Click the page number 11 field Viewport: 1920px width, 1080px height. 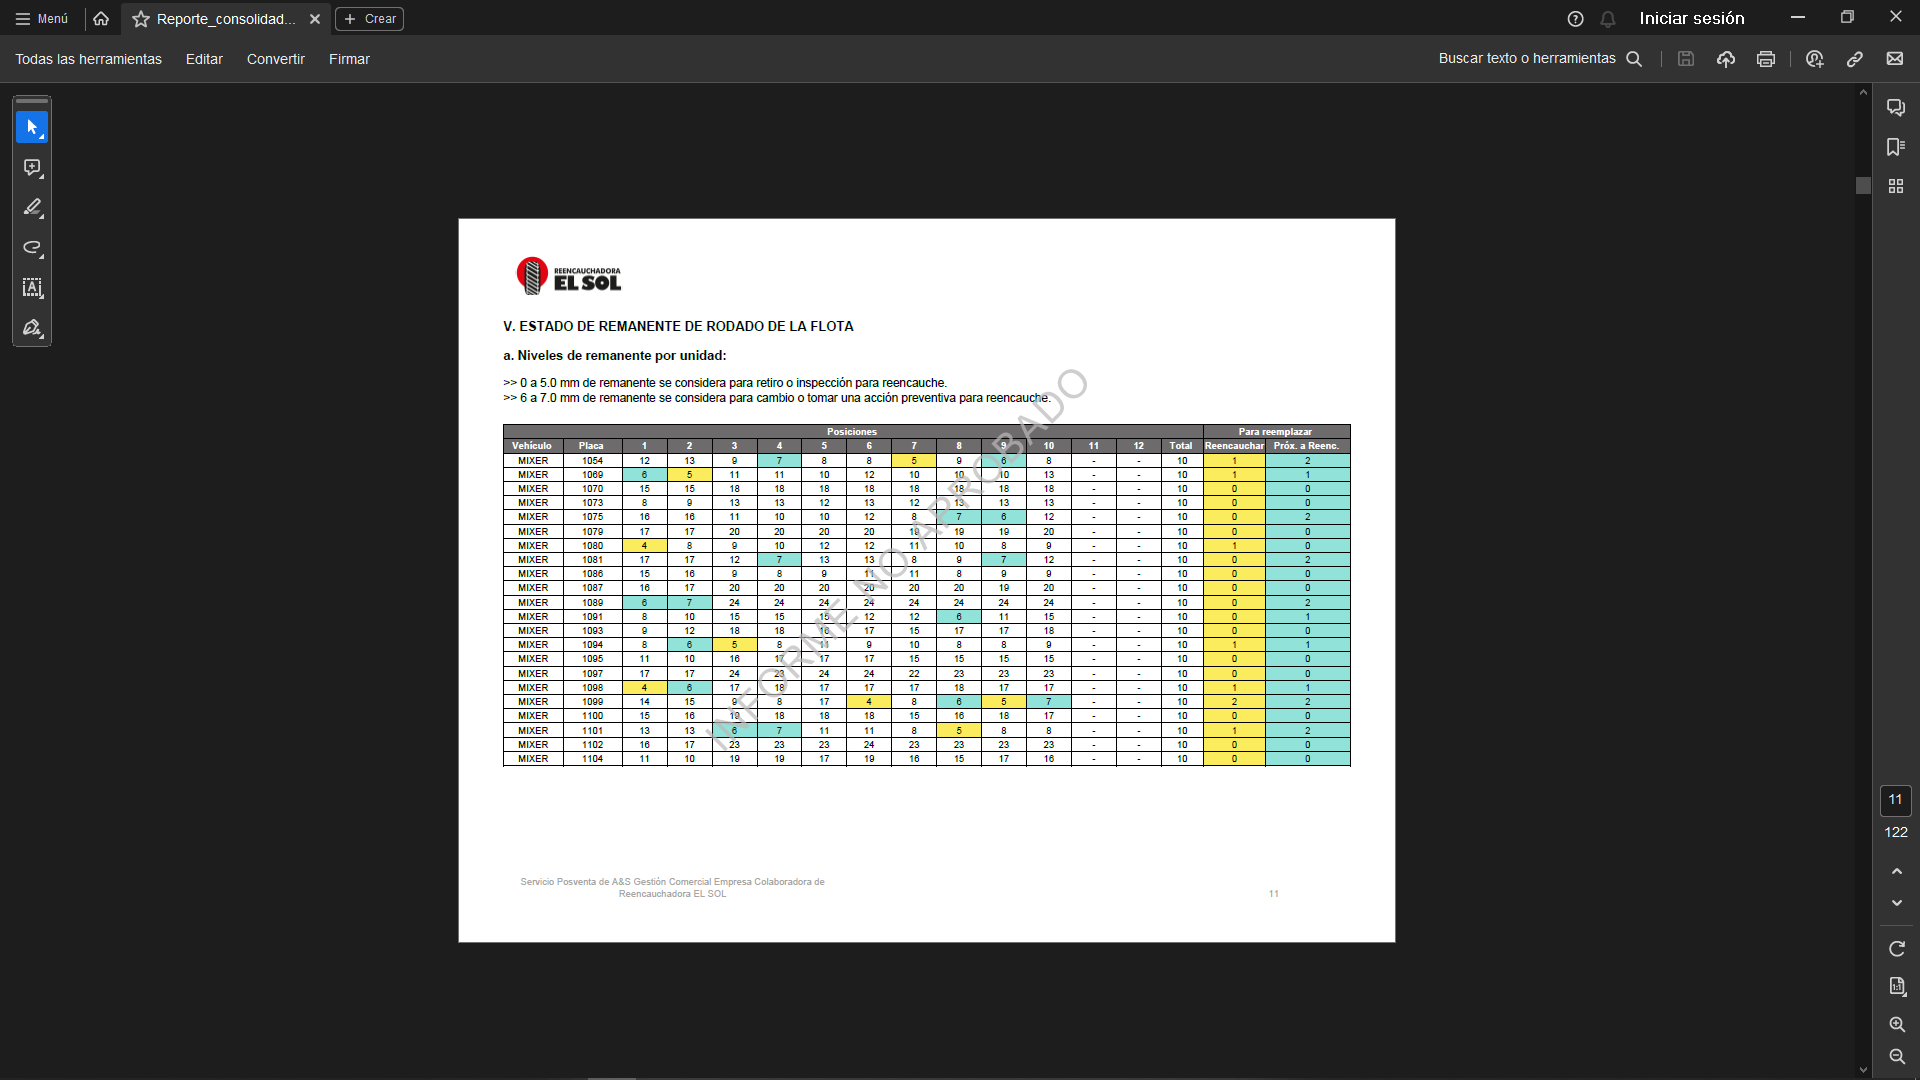point(1895,800)
